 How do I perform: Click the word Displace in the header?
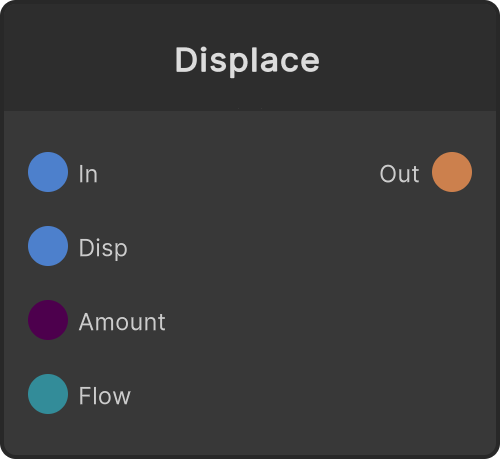pyautogui.click(x=247, y=61)
